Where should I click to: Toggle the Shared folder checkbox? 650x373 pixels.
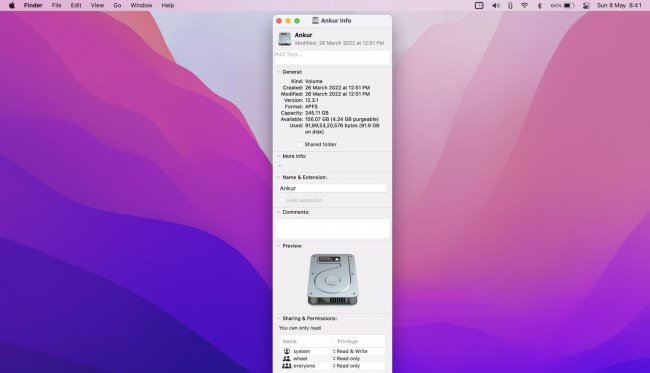point(300,144)
